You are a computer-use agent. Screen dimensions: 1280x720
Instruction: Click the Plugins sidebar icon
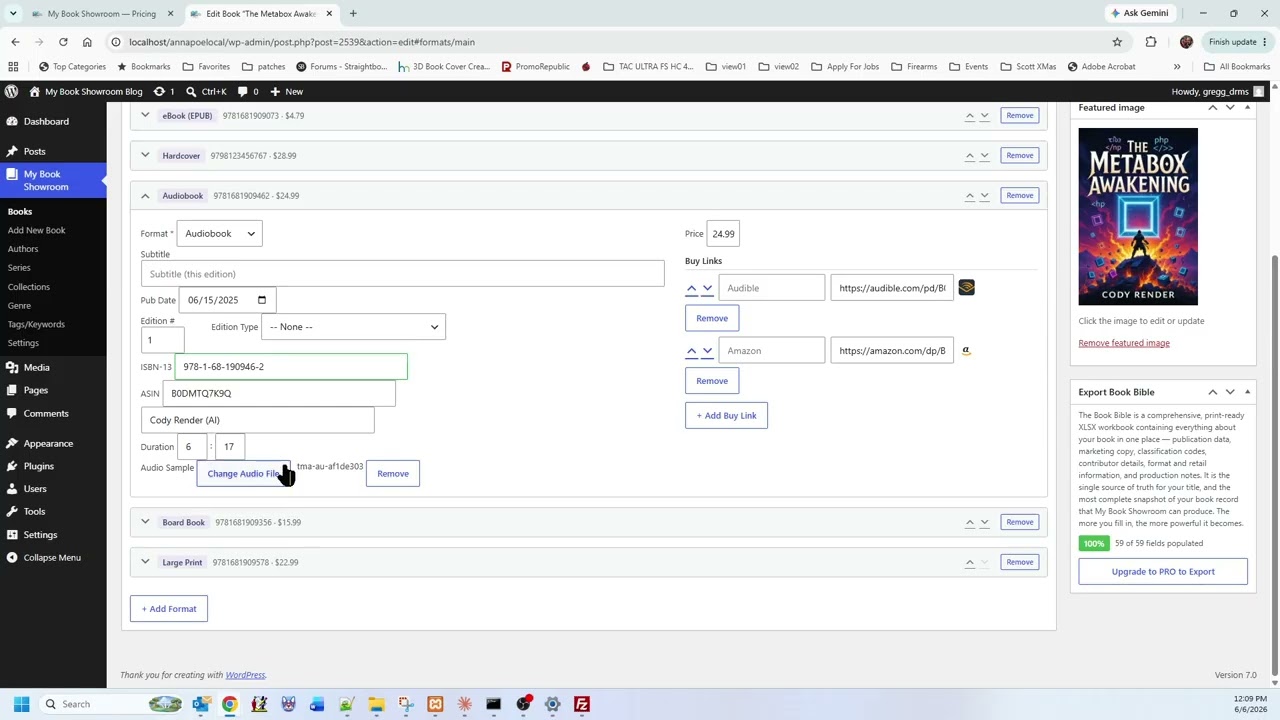pos(11,466)
